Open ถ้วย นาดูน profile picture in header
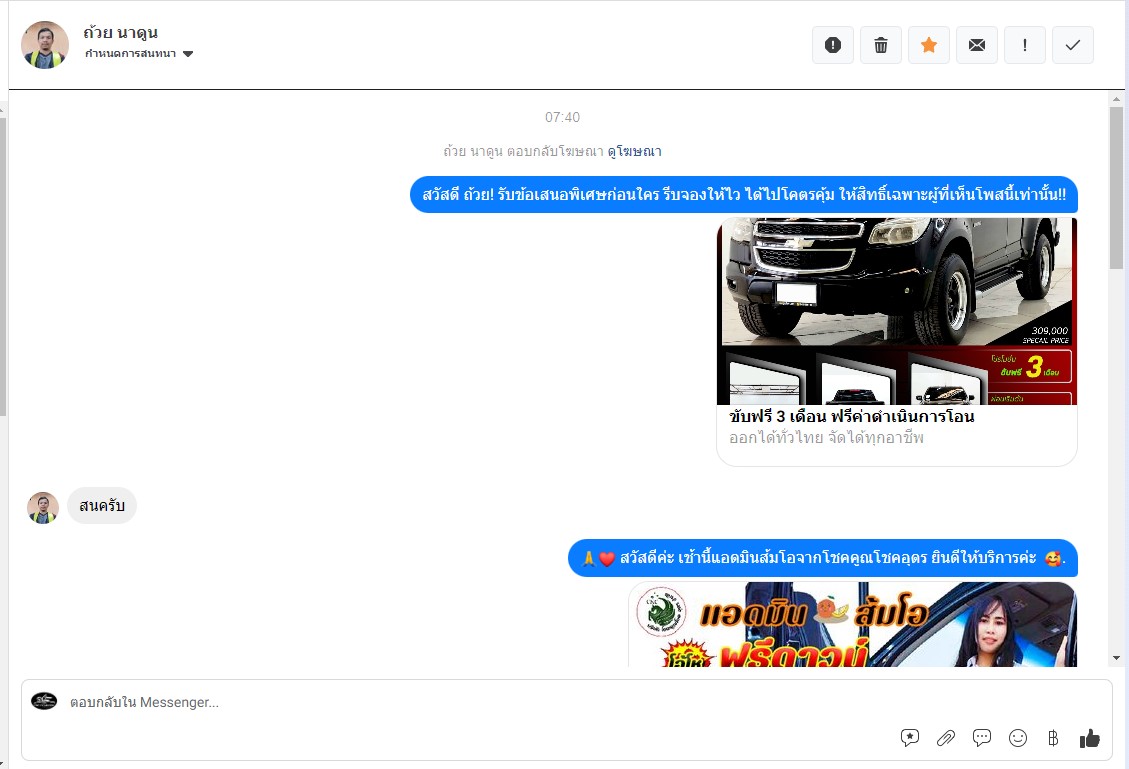The image size is (1129, 769). (45, 45)
